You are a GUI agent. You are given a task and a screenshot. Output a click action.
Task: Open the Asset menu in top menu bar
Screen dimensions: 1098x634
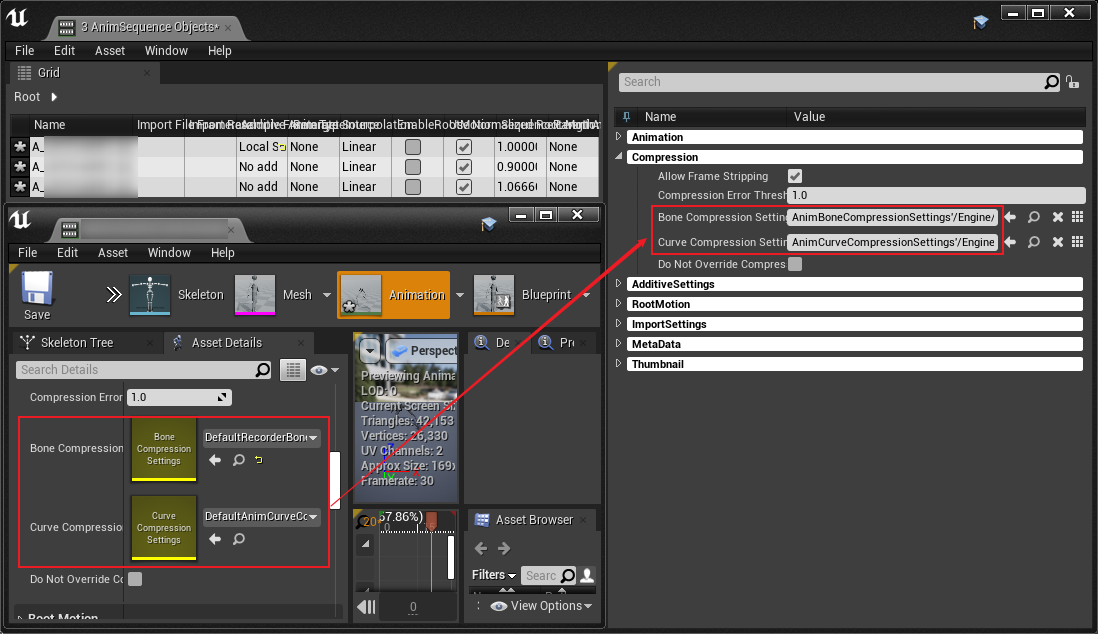[x=110, y=50]
